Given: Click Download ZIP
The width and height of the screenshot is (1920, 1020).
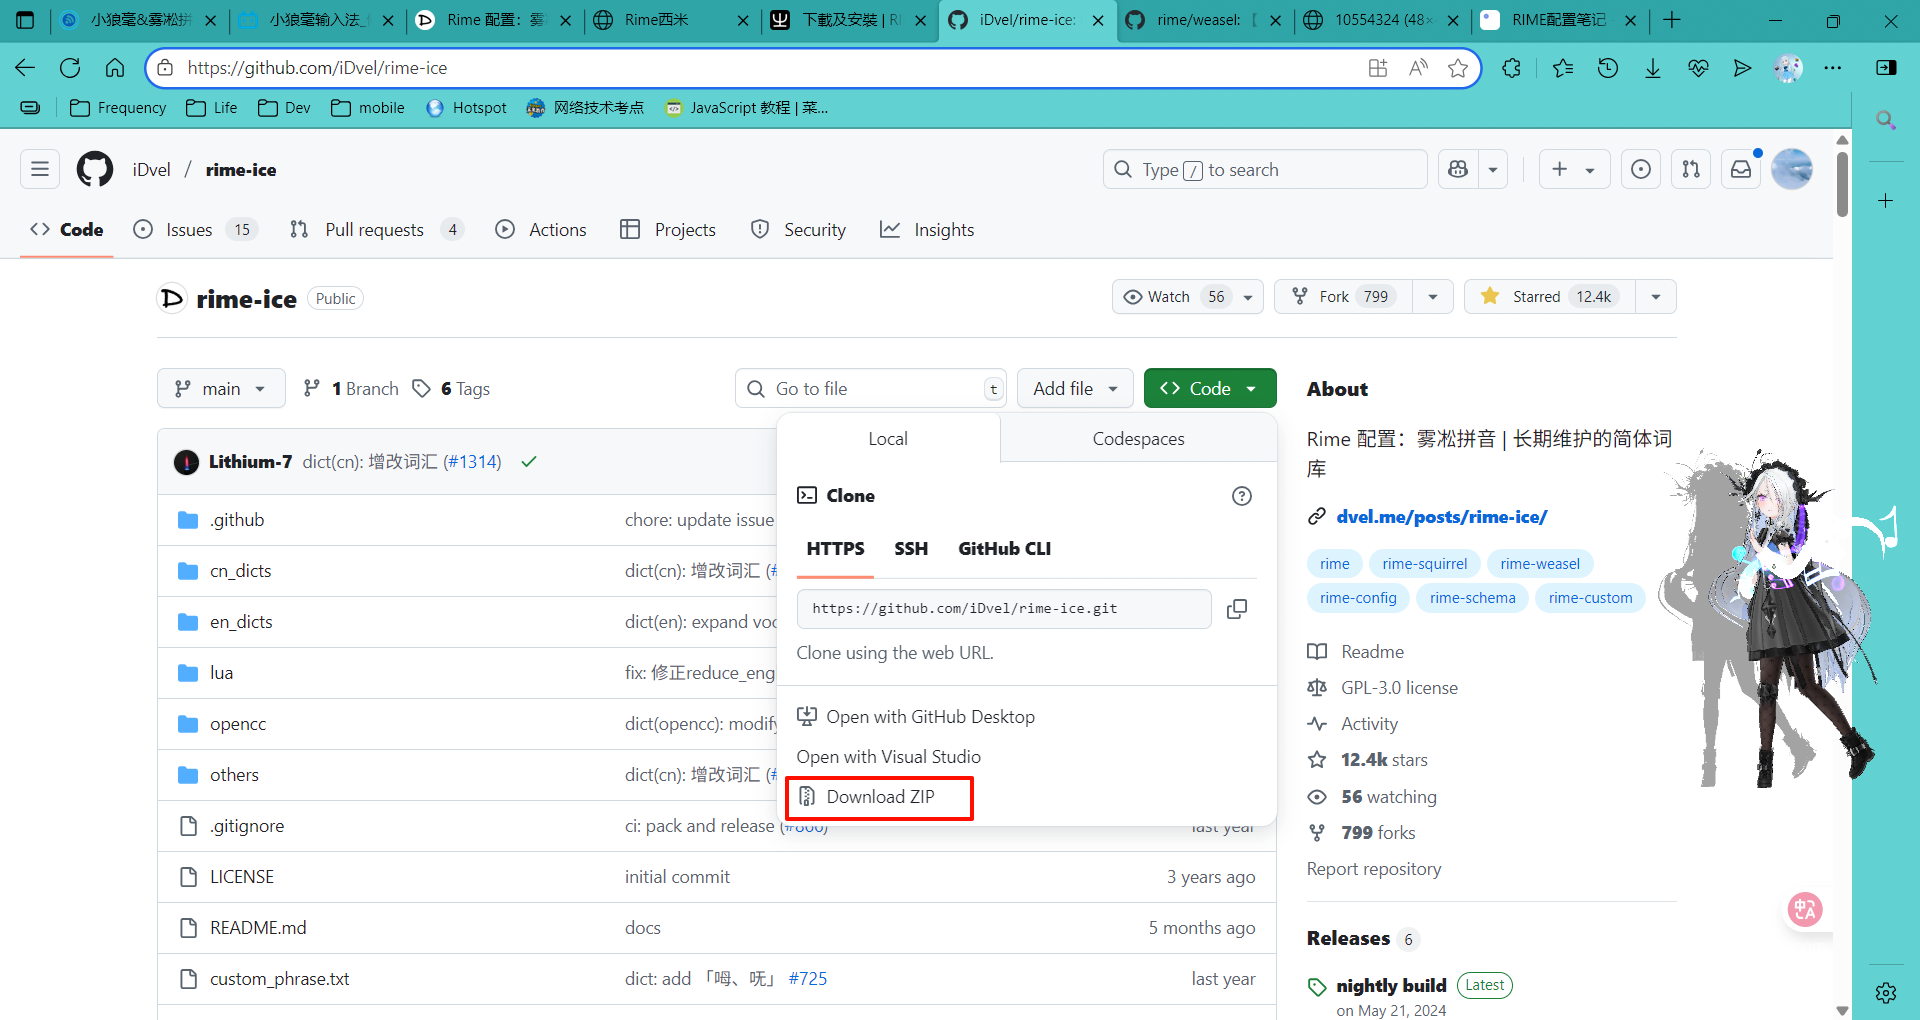Looking at the screenshot, I should point(879,797).
